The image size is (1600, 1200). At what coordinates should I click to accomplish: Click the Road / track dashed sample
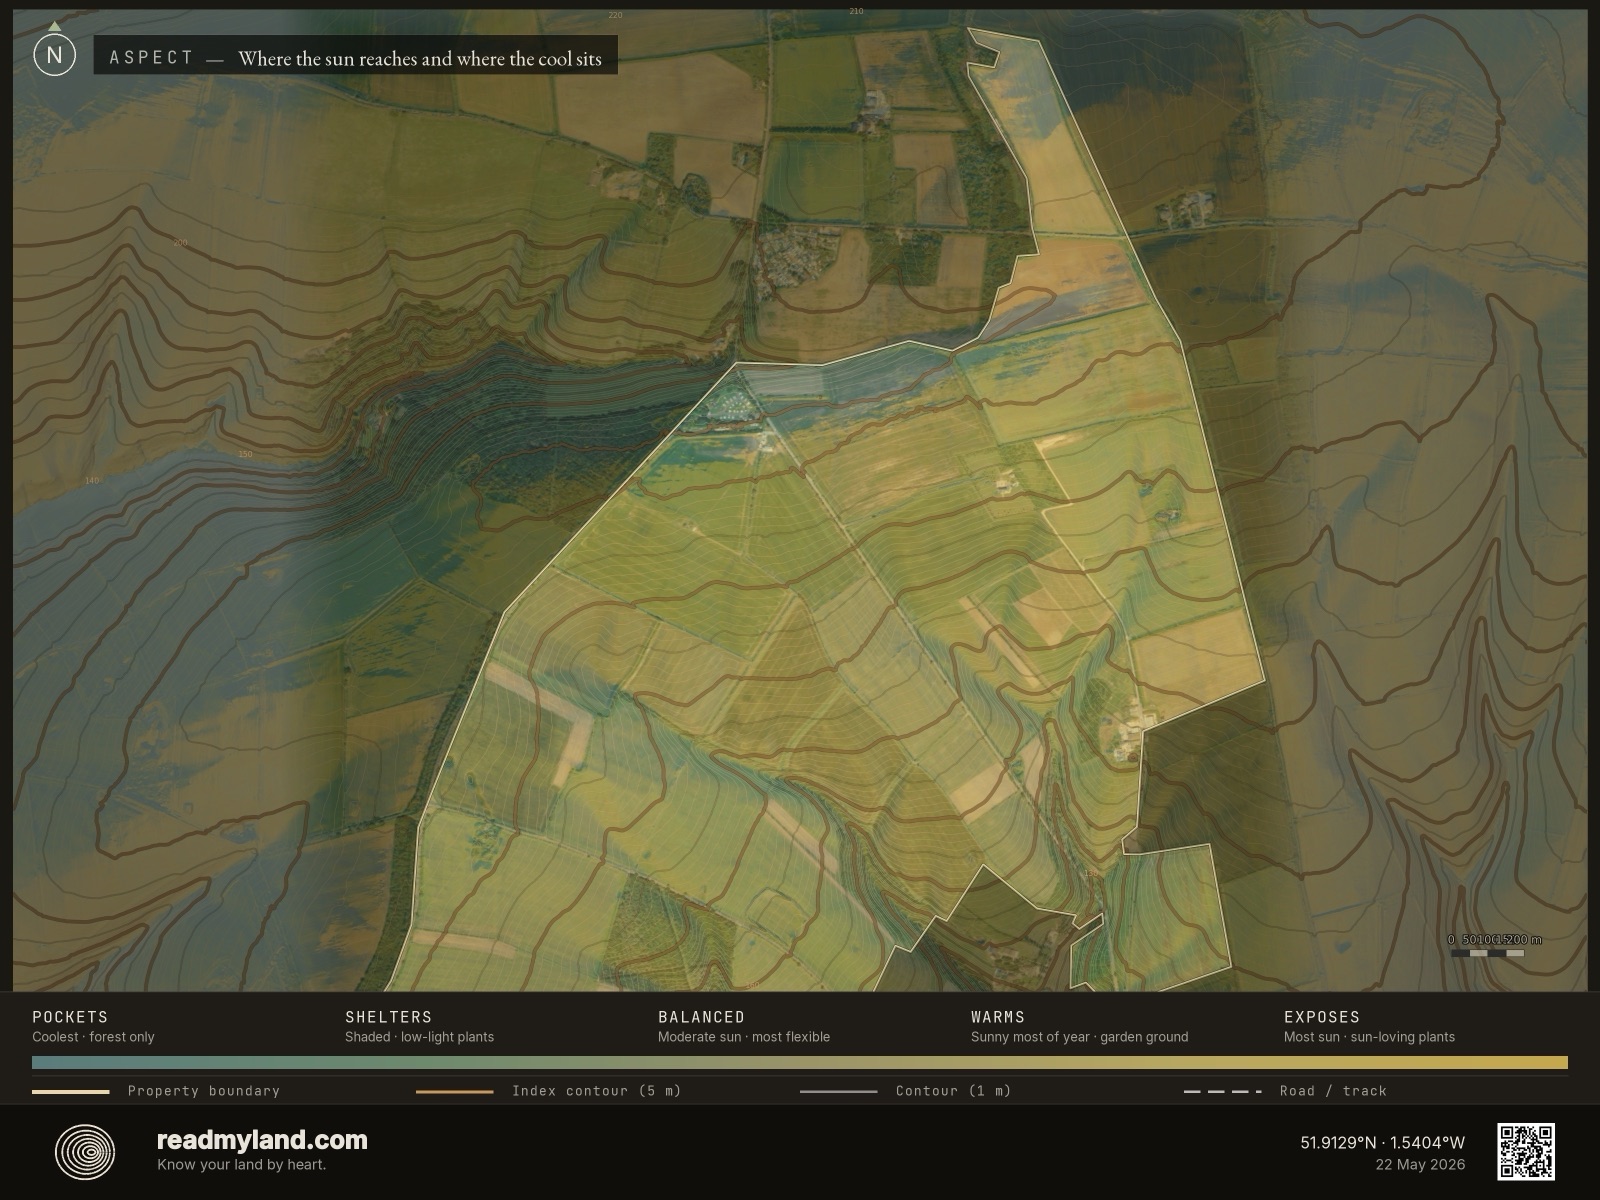tap(1222, 1091)
